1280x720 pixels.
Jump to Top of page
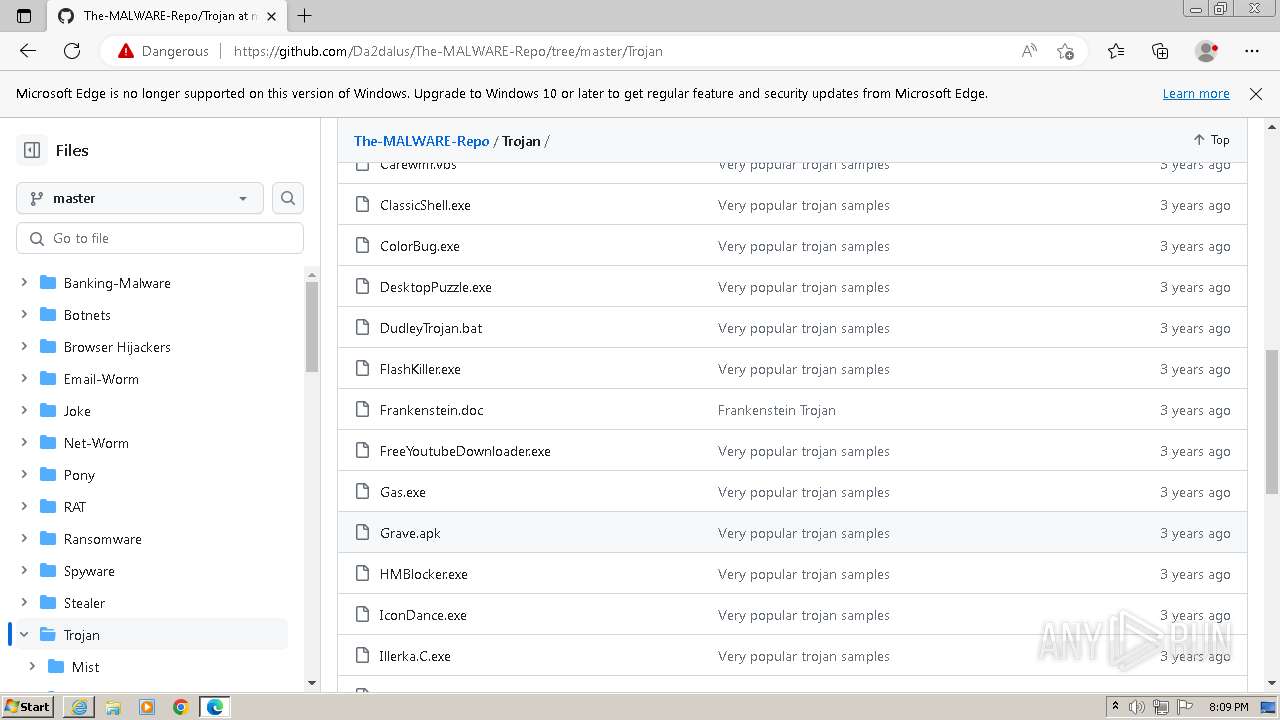point(1211,140)
